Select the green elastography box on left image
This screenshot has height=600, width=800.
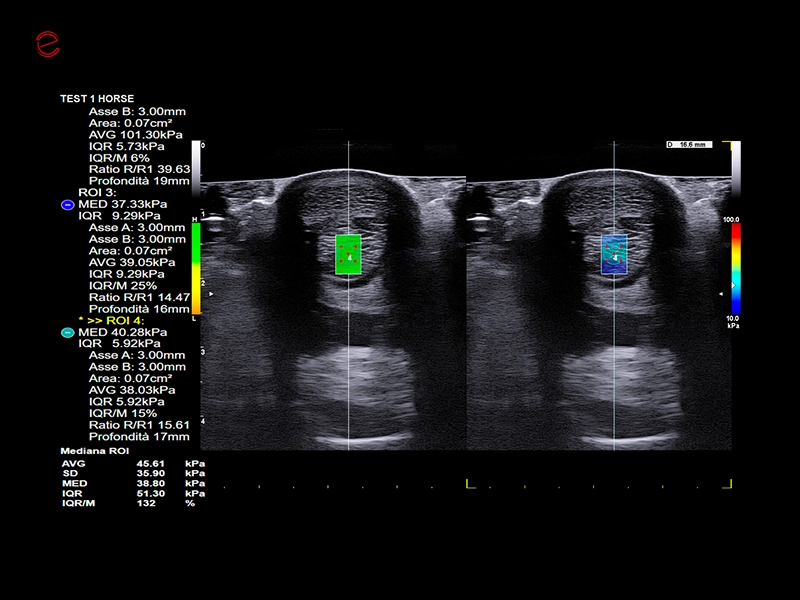tap(347, 254)
